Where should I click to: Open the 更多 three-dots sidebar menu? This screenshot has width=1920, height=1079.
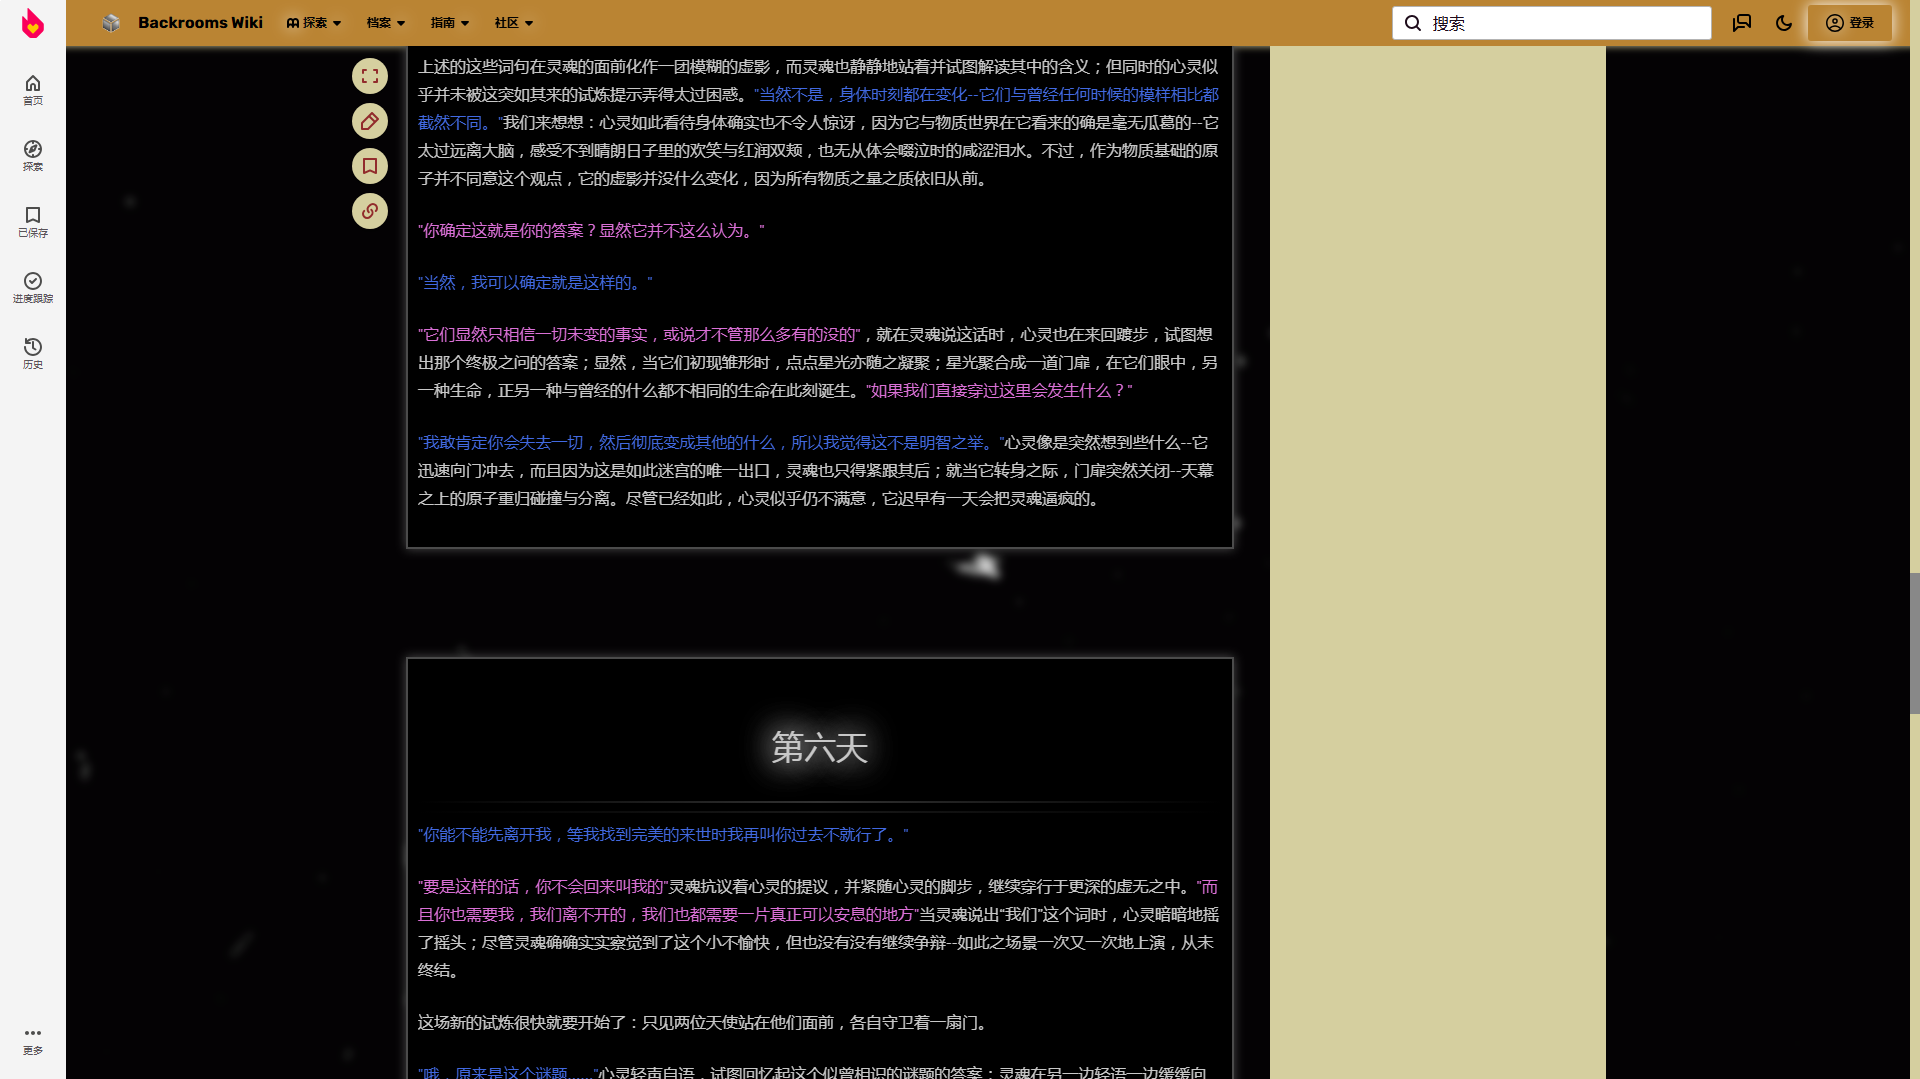tap(33, 1040)
